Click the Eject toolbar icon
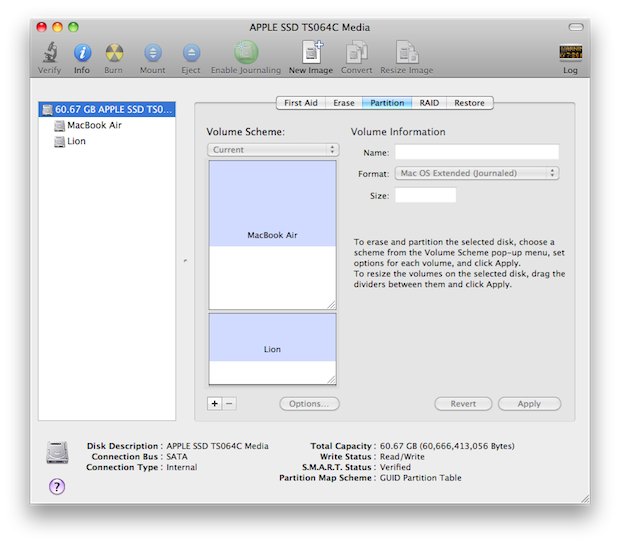This screenshot has height=545, width=620. pyautogui.click(x=191, y=53)
